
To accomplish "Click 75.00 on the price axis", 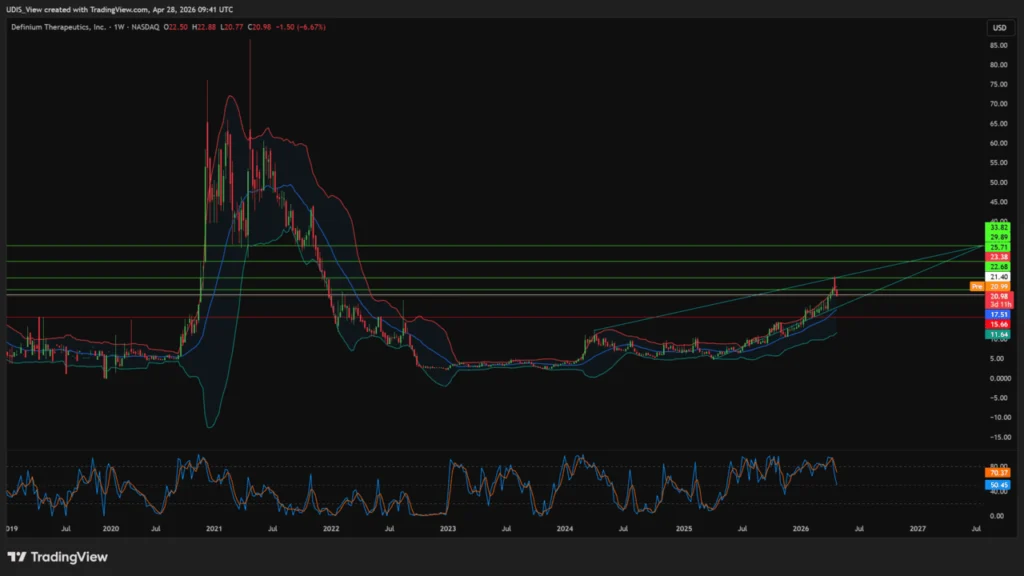I will pos(998,84).
